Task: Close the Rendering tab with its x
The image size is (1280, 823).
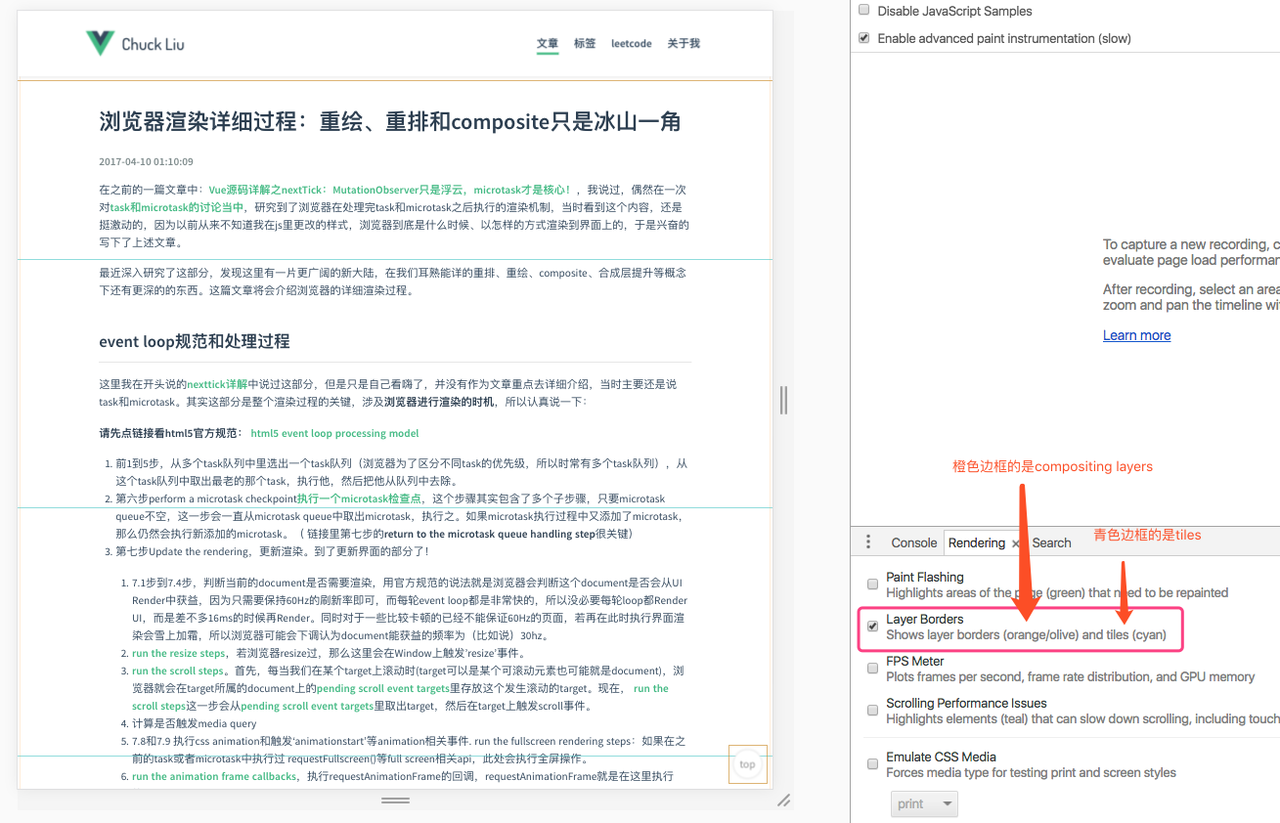Action: coord(1016,543)
